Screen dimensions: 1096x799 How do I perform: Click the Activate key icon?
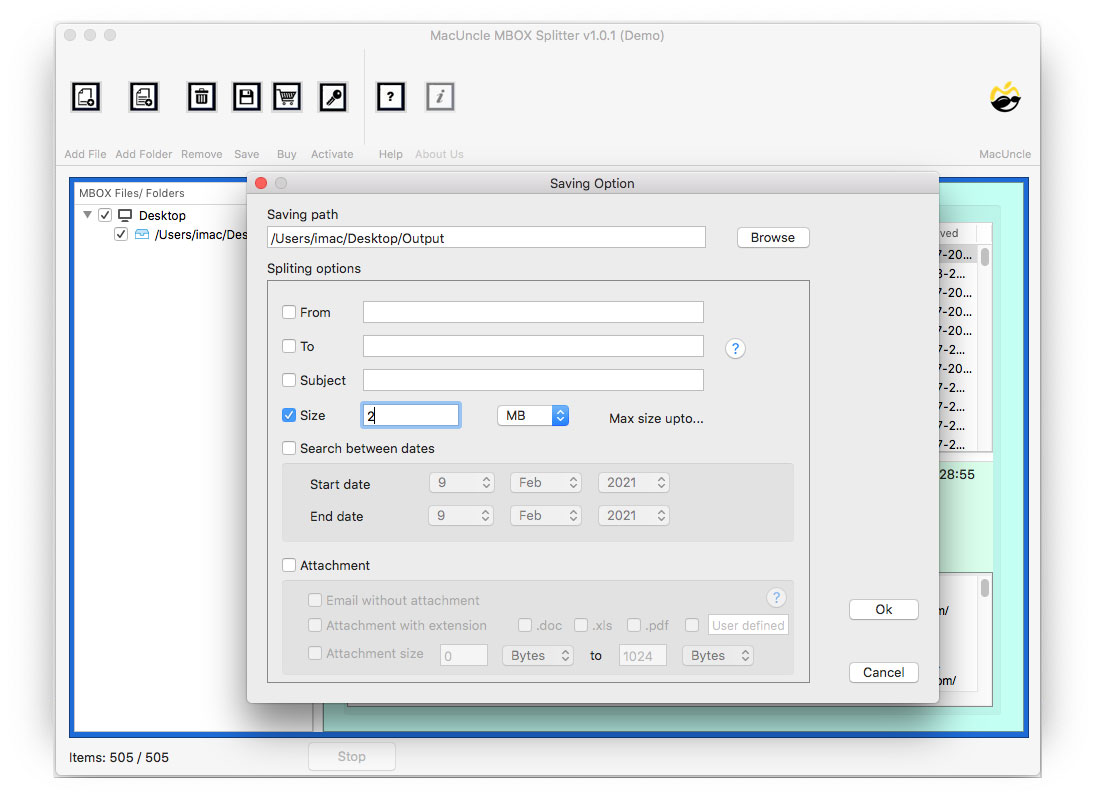tap(332, 96)
